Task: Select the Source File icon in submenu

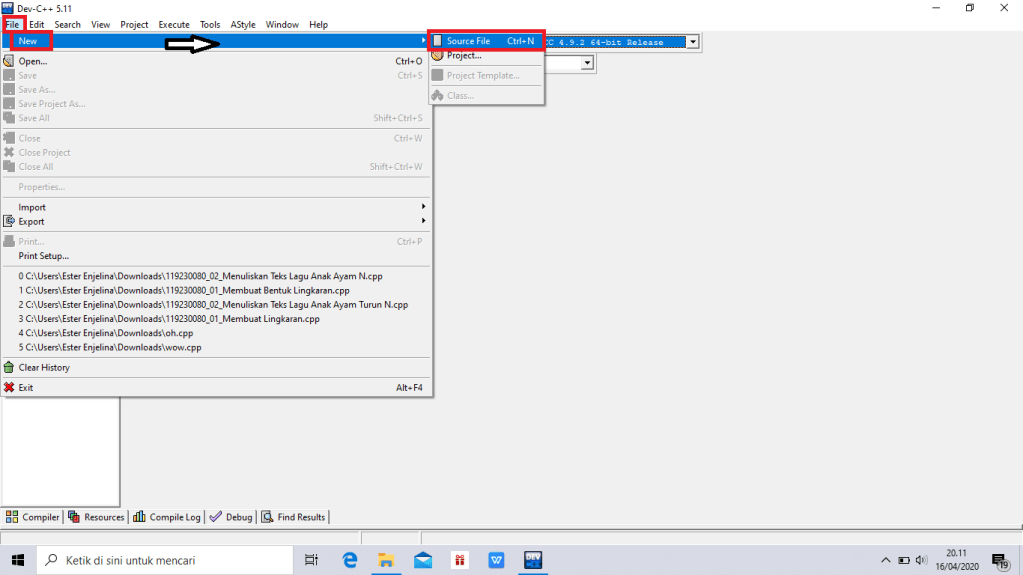Action: (x=437, y=41)
